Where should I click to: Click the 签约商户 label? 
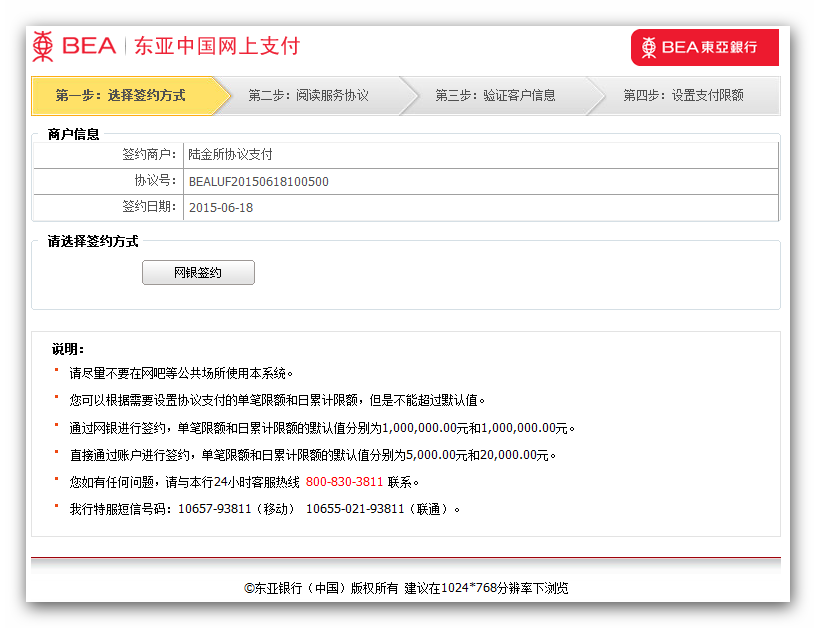point(149,155)
